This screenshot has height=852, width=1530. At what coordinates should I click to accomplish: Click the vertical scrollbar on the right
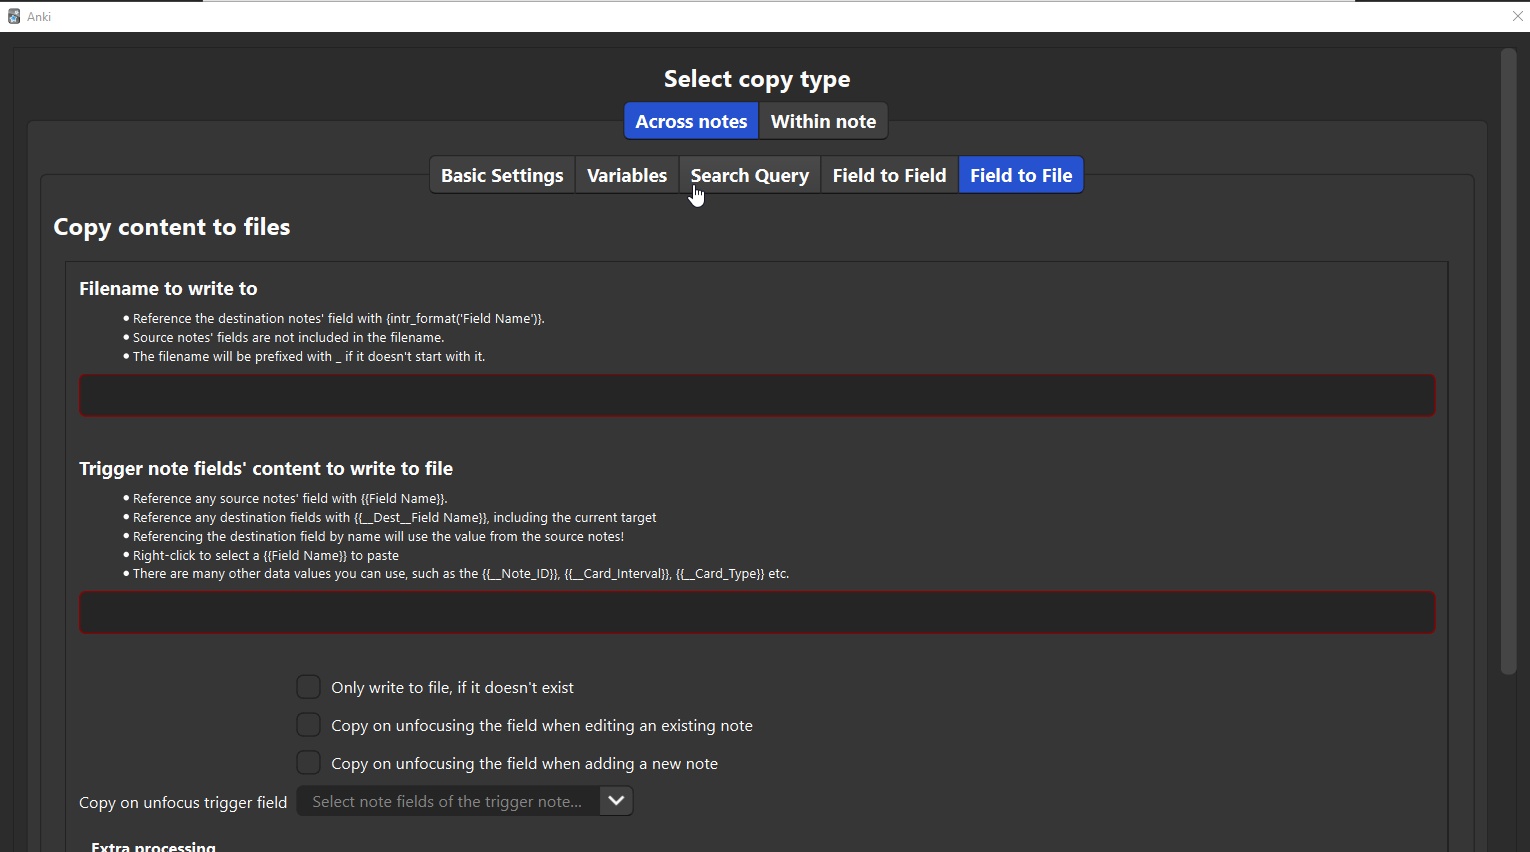click(1508, 360)
